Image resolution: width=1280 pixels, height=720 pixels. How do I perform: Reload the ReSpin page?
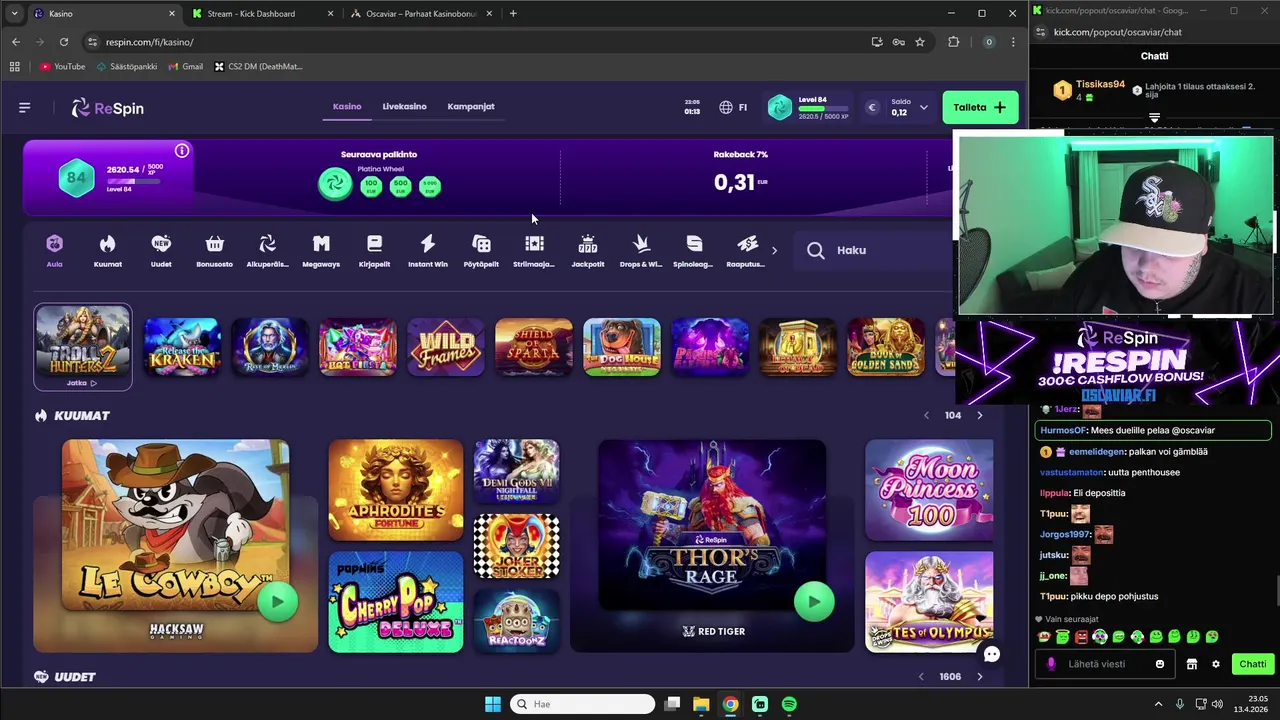pos(64,42)
